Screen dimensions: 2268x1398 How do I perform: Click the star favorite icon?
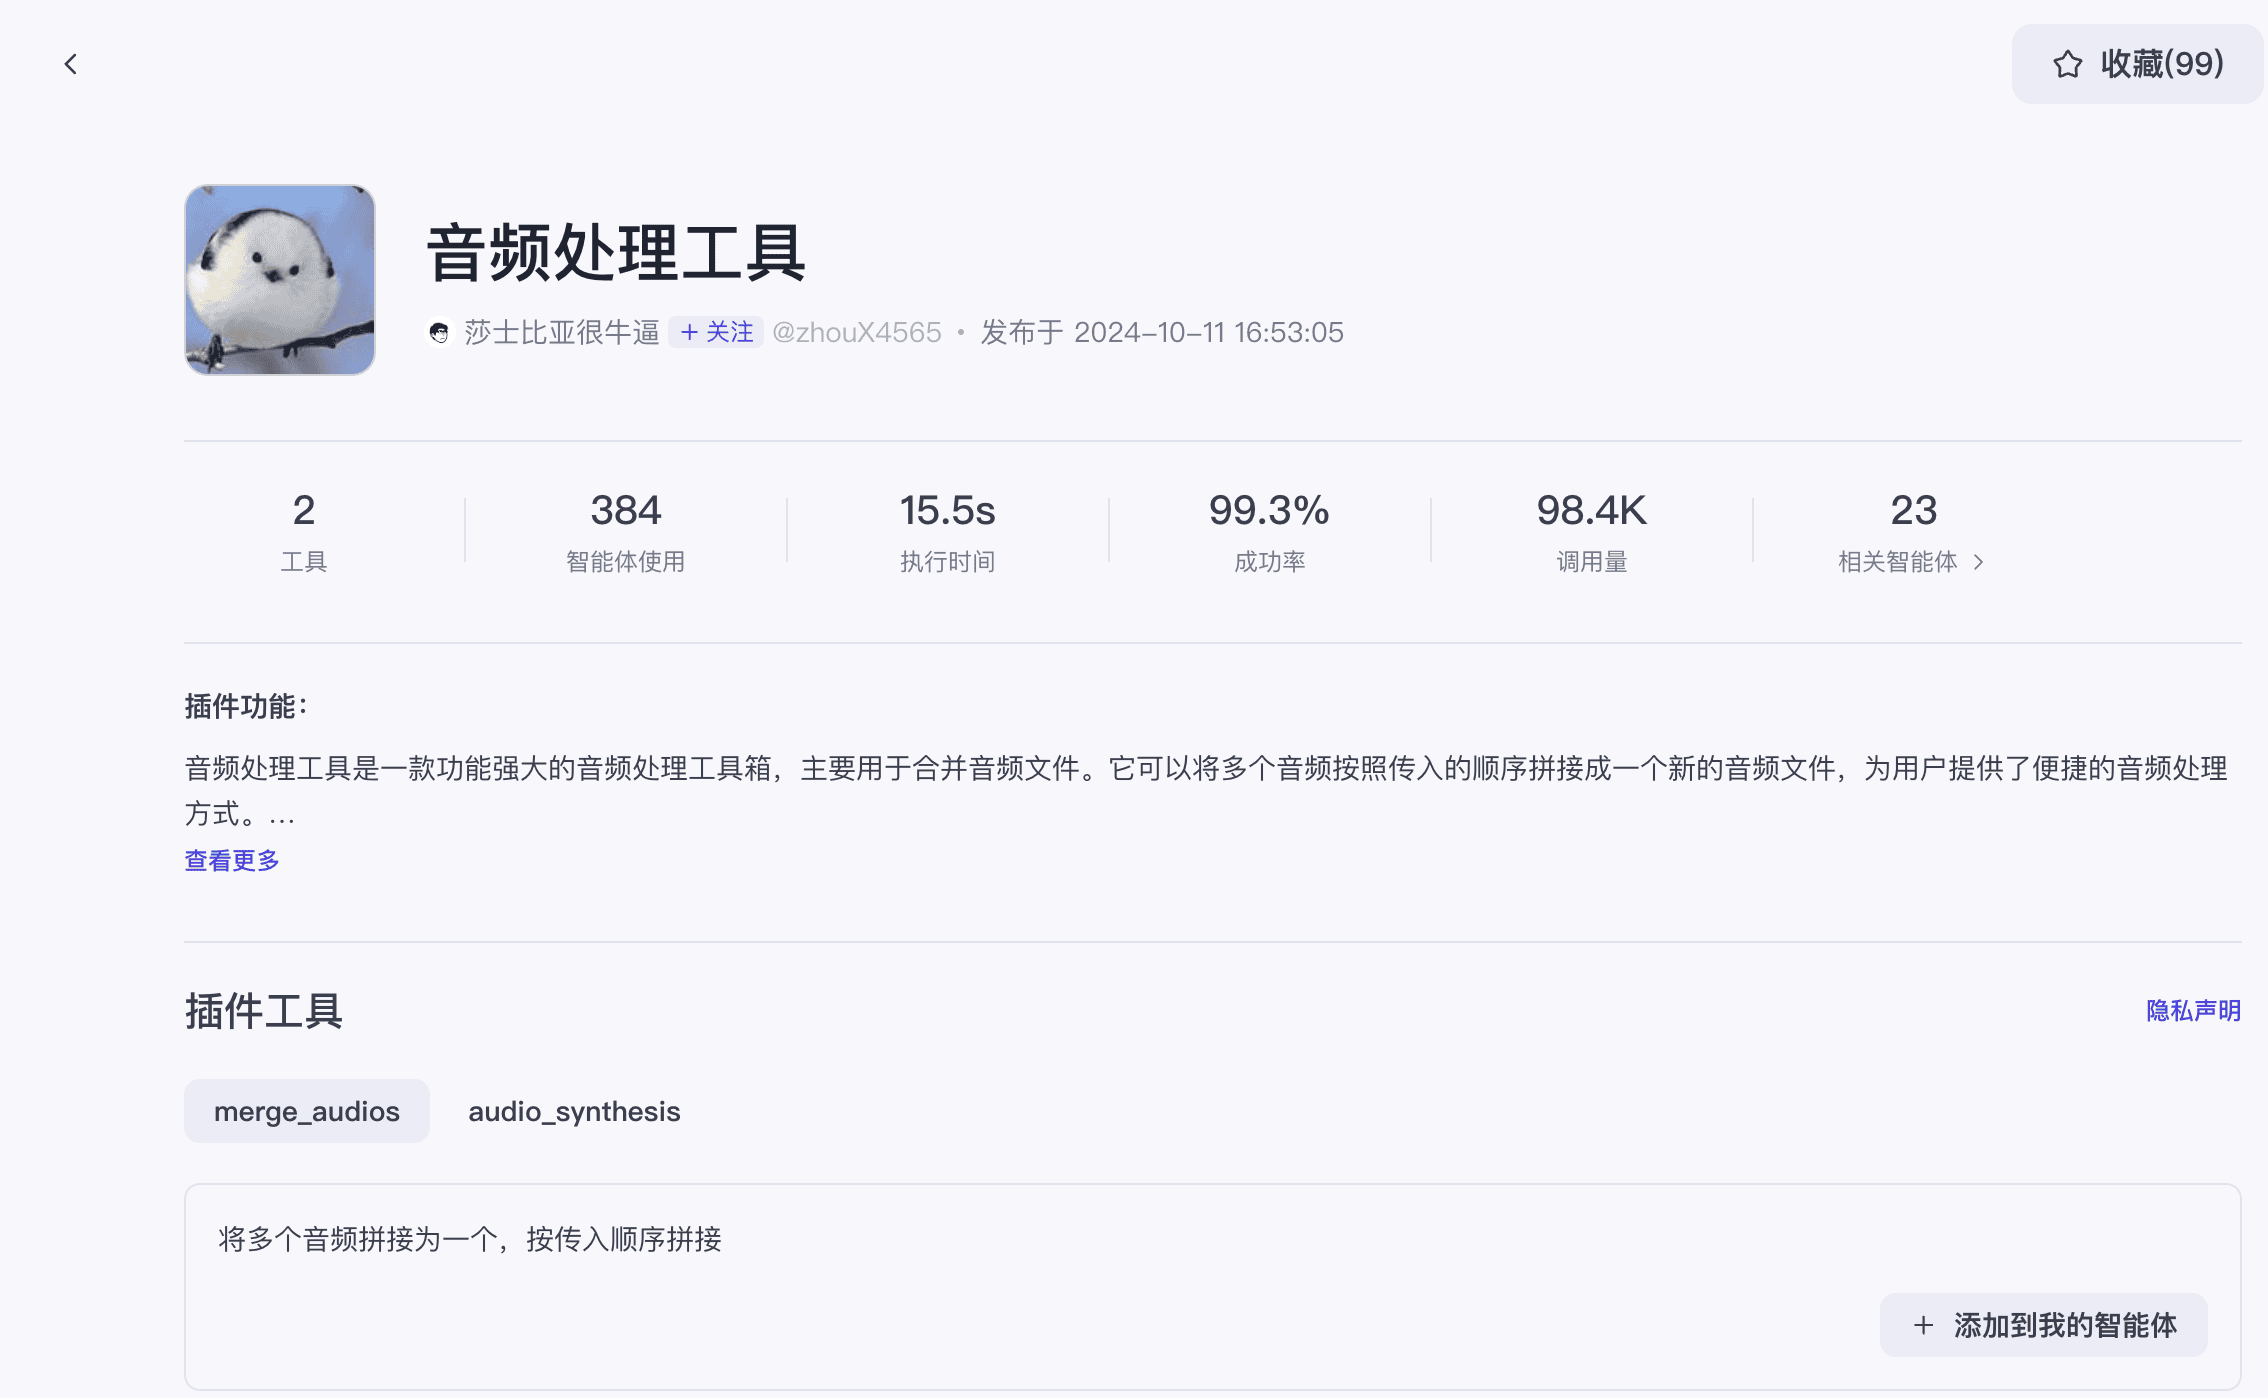2067,65
